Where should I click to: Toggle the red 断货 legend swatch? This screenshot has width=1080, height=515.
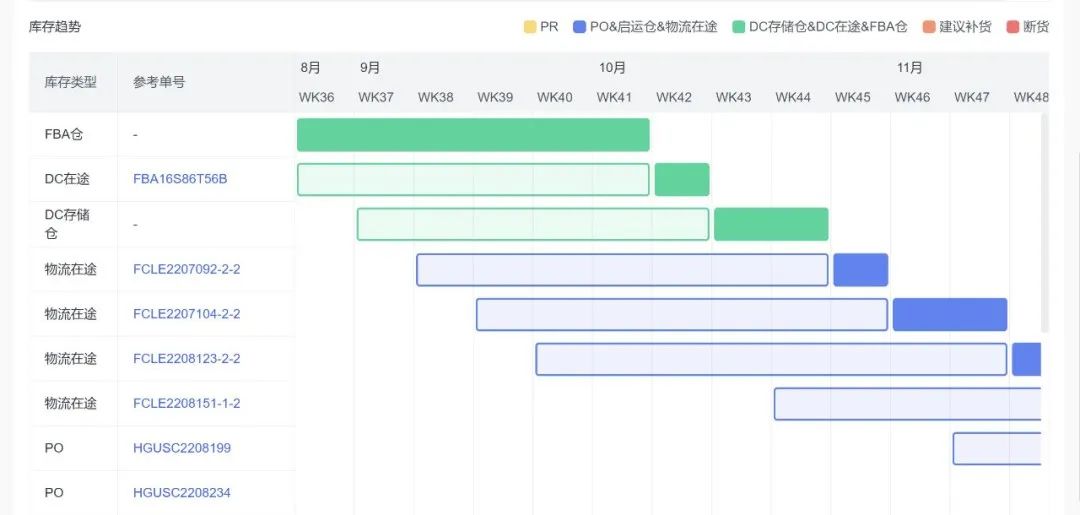tap(1012, 28)
